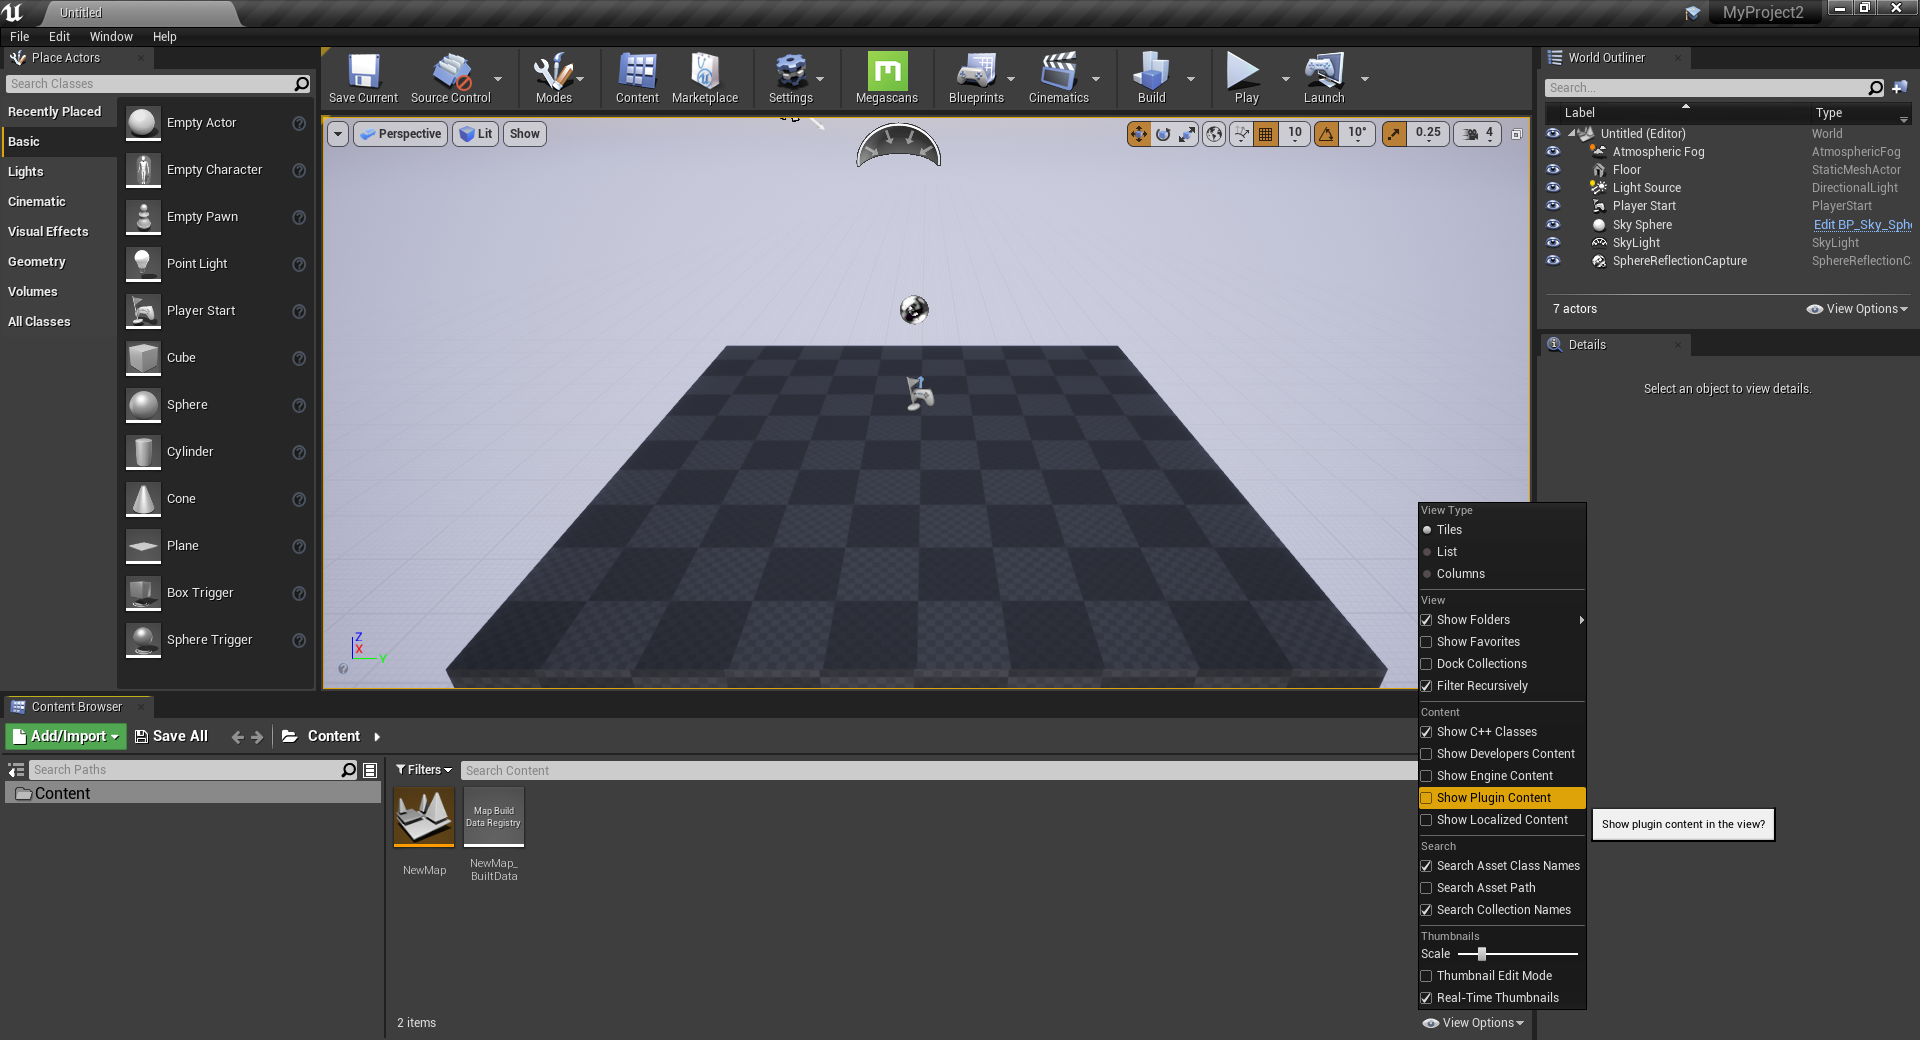The height and width of the screenshot is (1040, 1920).
Task: Select the scale gizmo mode icon
Action: click(1187, 134)
